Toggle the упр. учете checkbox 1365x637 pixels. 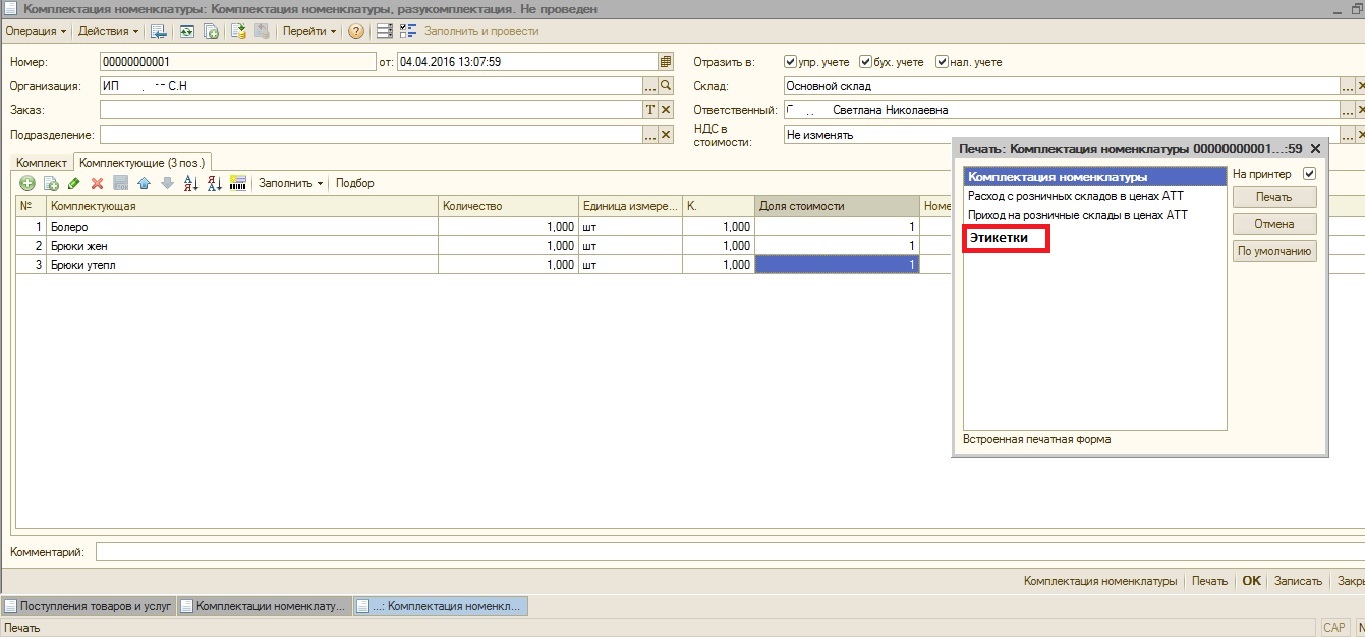click(791, 62)
